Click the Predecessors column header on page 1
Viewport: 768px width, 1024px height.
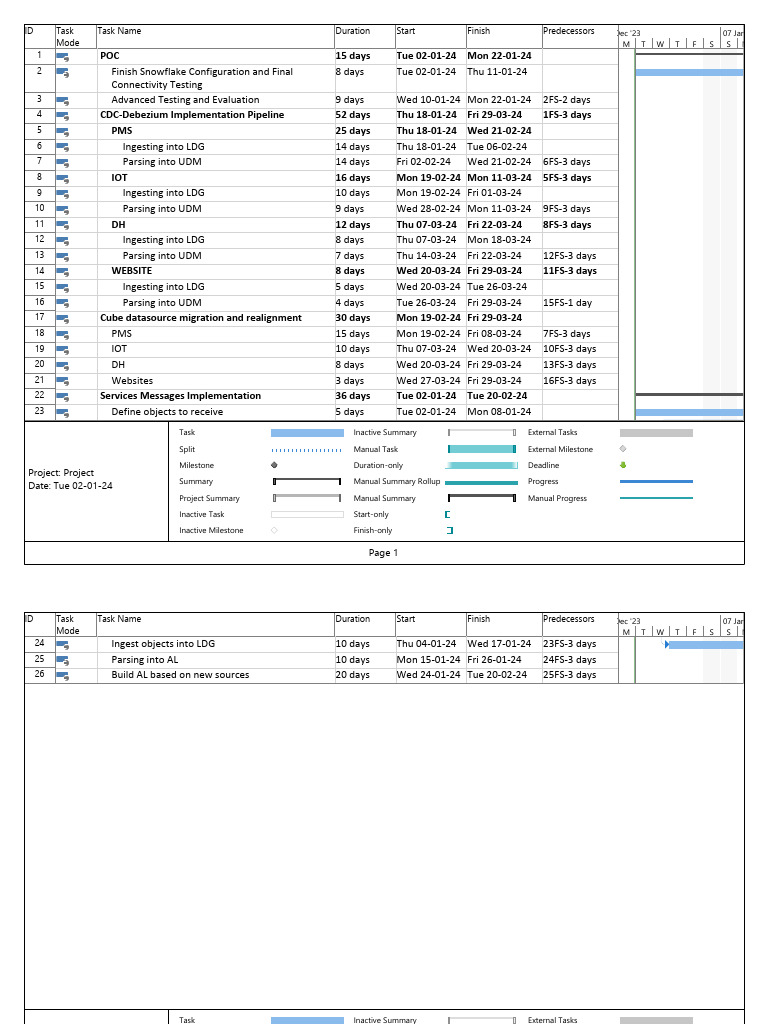(568, 31)
